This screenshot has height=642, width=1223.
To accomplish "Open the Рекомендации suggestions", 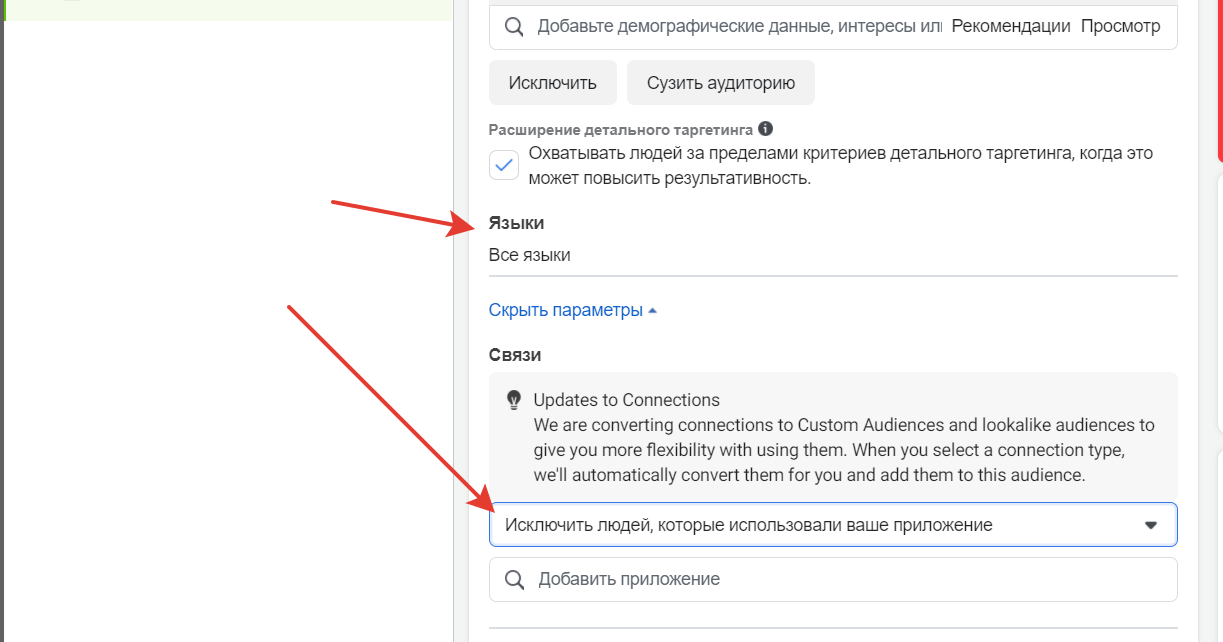I will (x=1011, y=26).
